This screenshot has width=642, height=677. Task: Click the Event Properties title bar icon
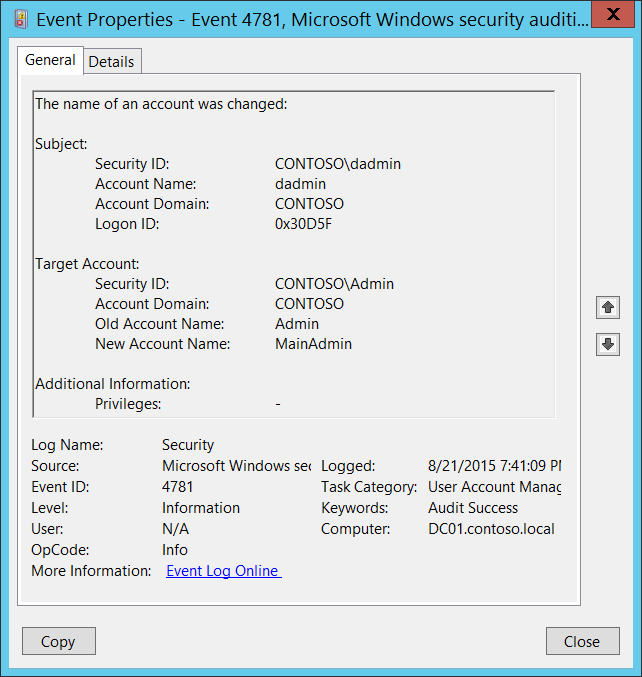pos(20,17)
